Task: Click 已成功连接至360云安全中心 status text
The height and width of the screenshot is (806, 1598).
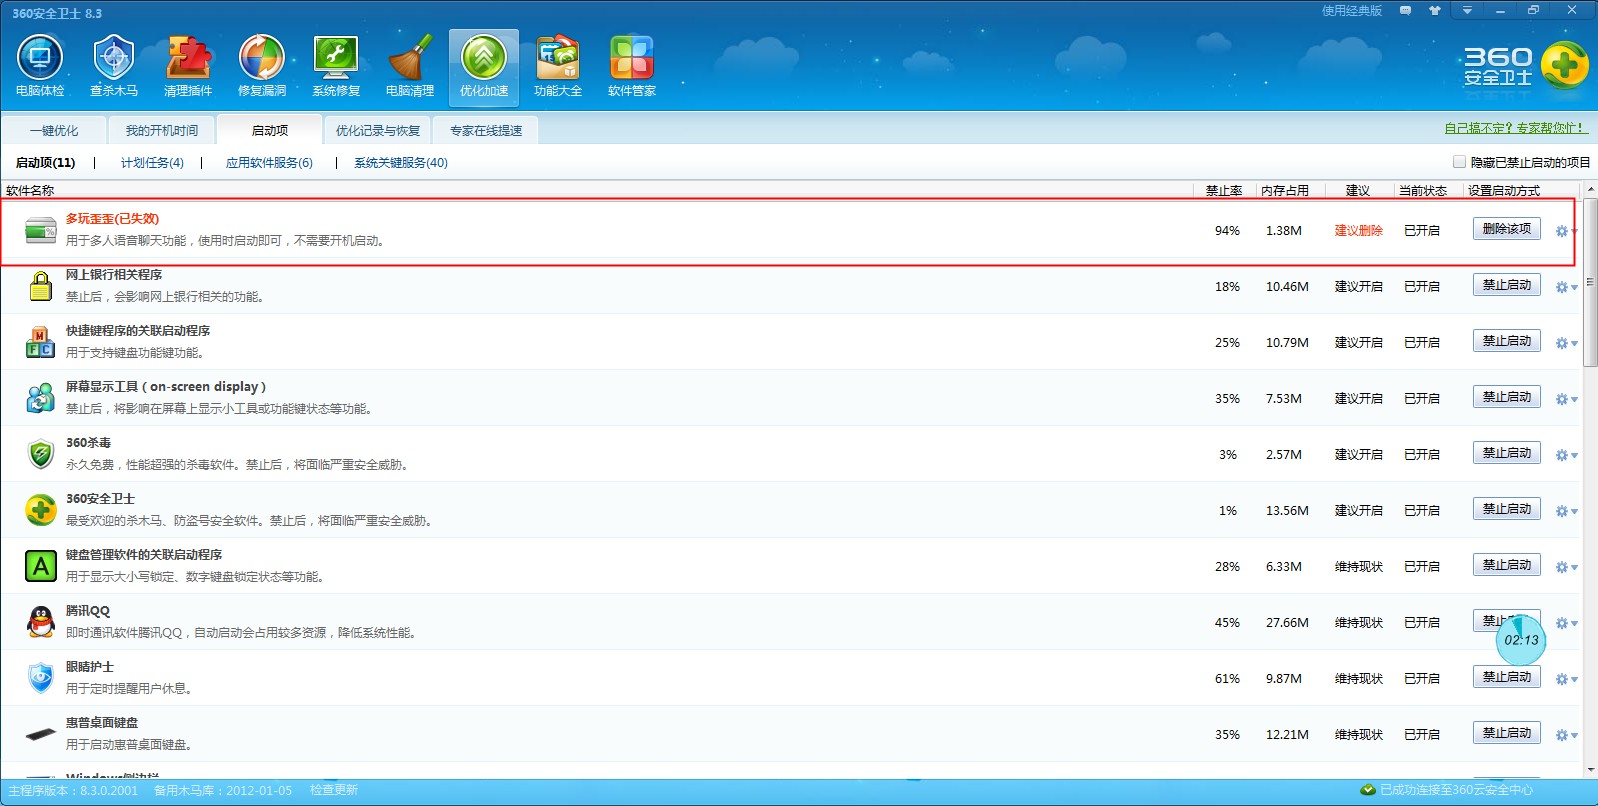Action: coord(1457,790)
